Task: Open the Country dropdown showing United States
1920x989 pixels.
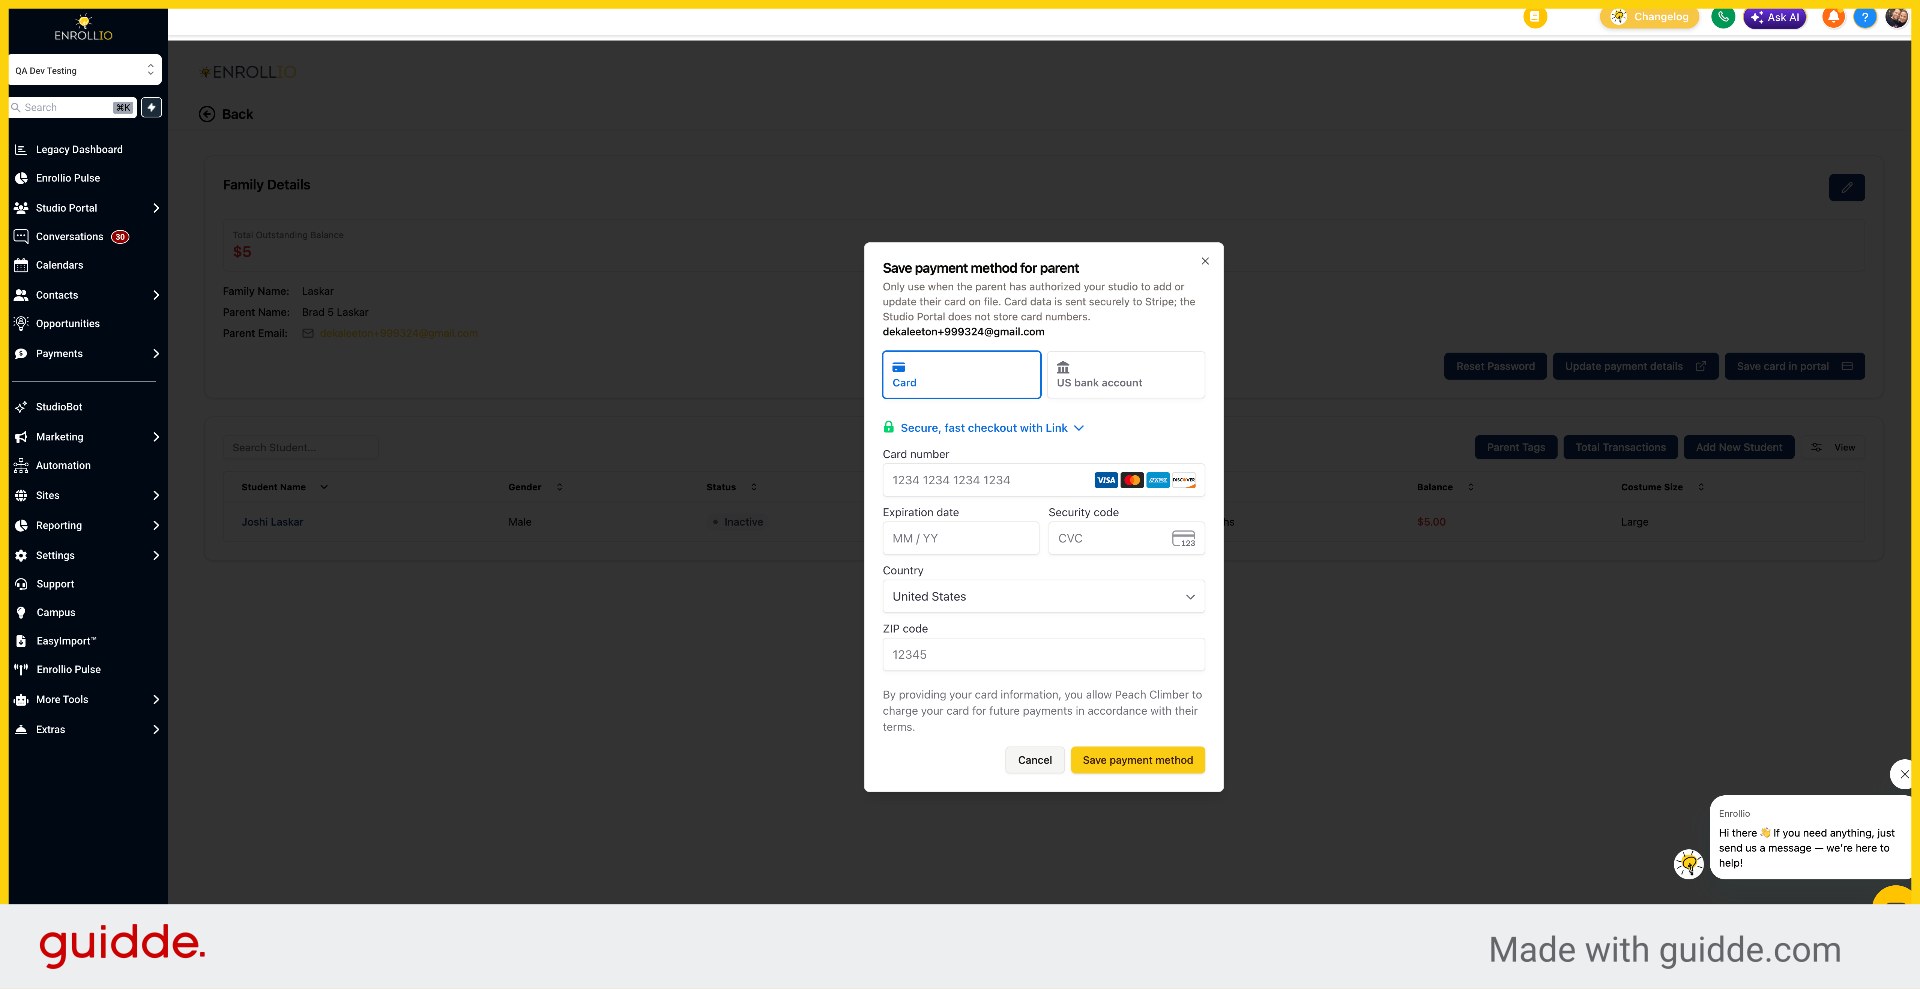Action: click(1043, 596)
